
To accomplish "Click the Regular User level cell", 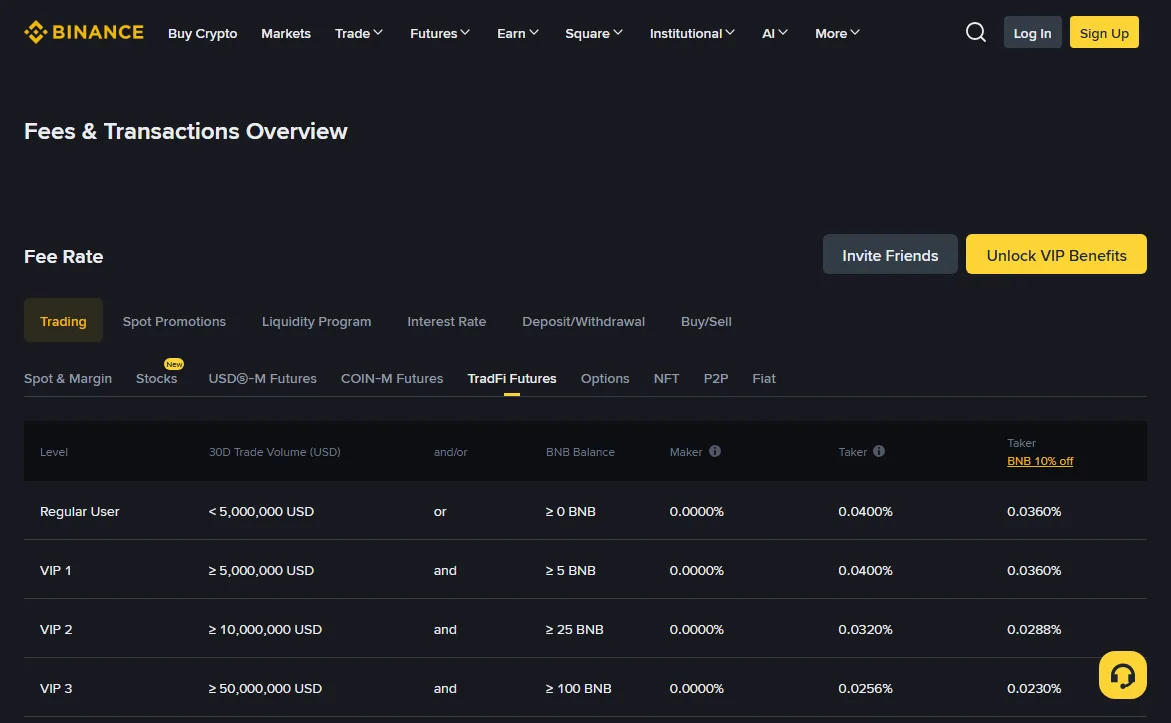I will [79, 511].
